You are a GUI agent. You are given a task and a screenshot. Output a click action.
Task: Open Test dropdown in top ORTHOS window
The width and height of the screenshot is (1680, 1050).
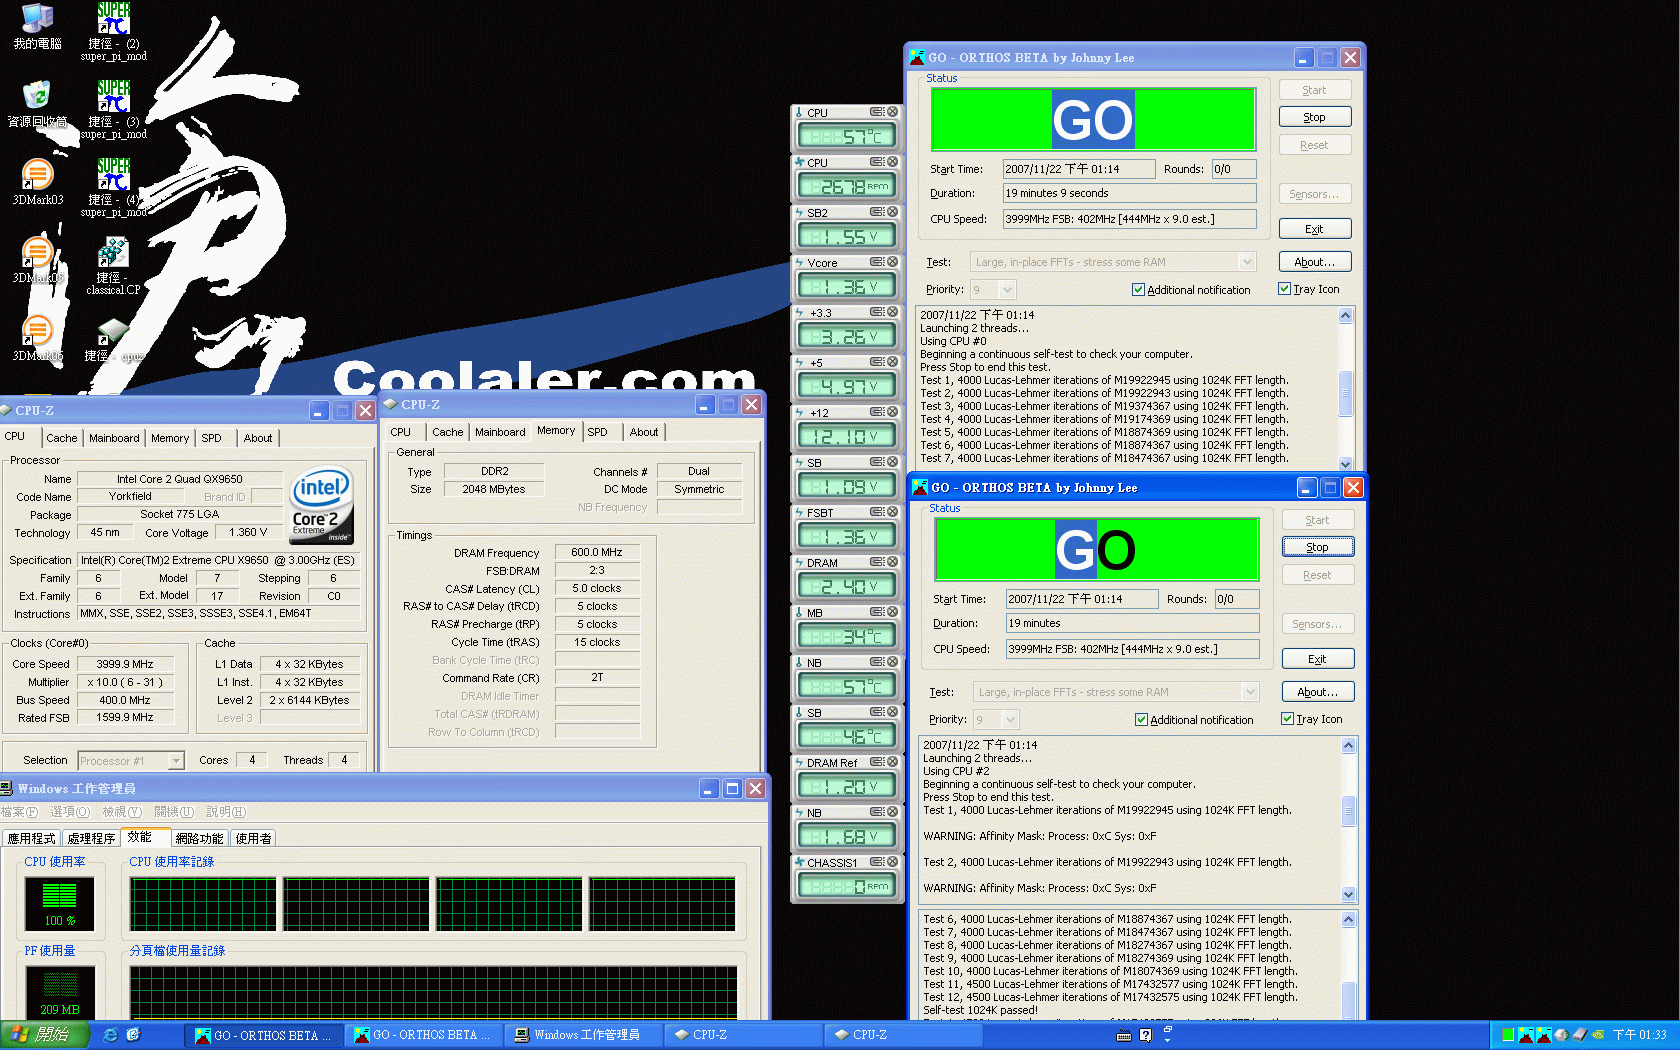(x=1247, y=262)
